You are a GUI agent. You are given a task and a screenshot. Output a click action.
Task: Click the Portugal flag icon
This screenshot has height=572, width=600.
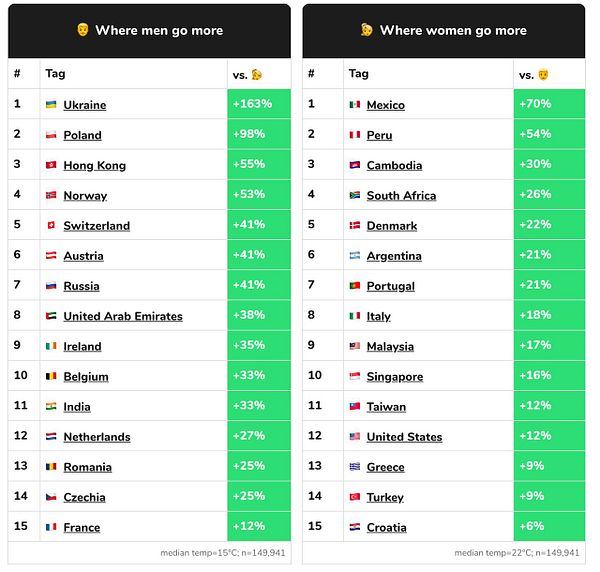coord(355,285)
